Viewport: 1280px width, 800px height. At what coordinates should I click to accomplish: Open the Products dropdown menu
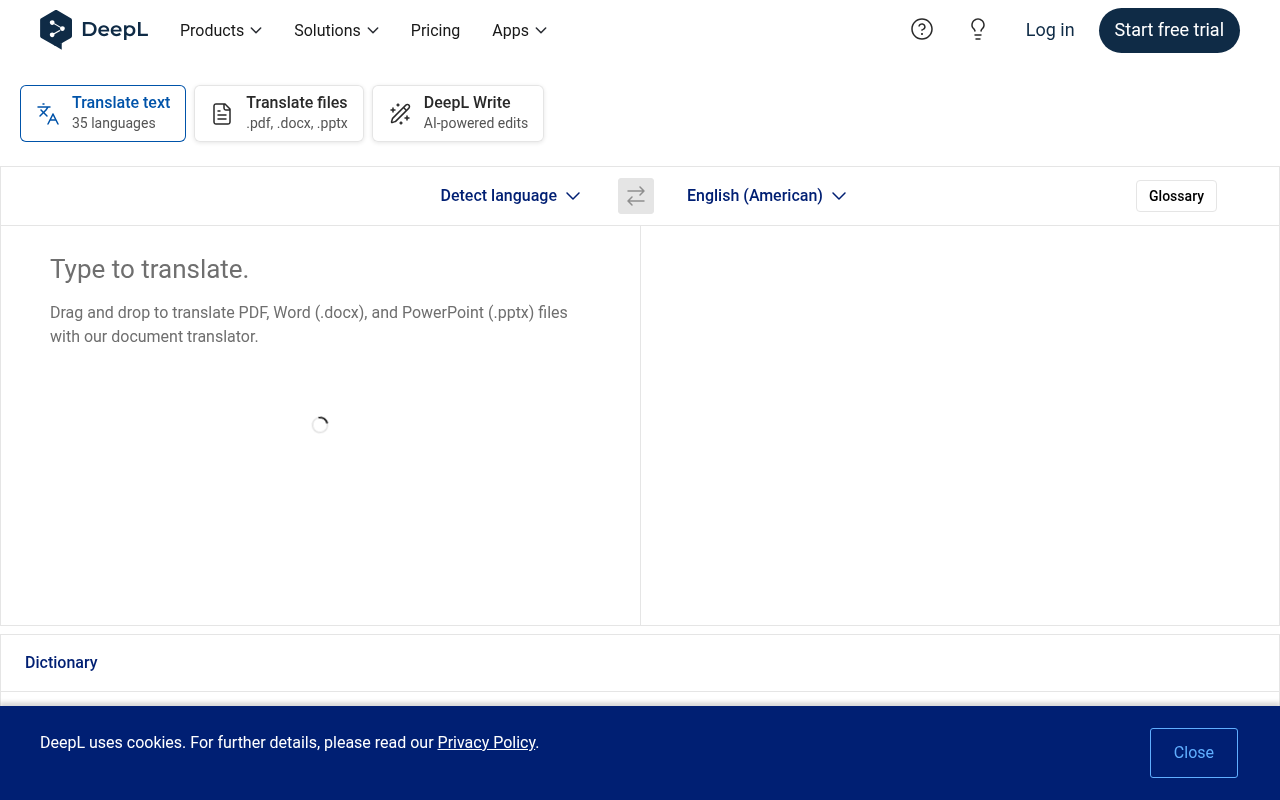pos(220,31)
